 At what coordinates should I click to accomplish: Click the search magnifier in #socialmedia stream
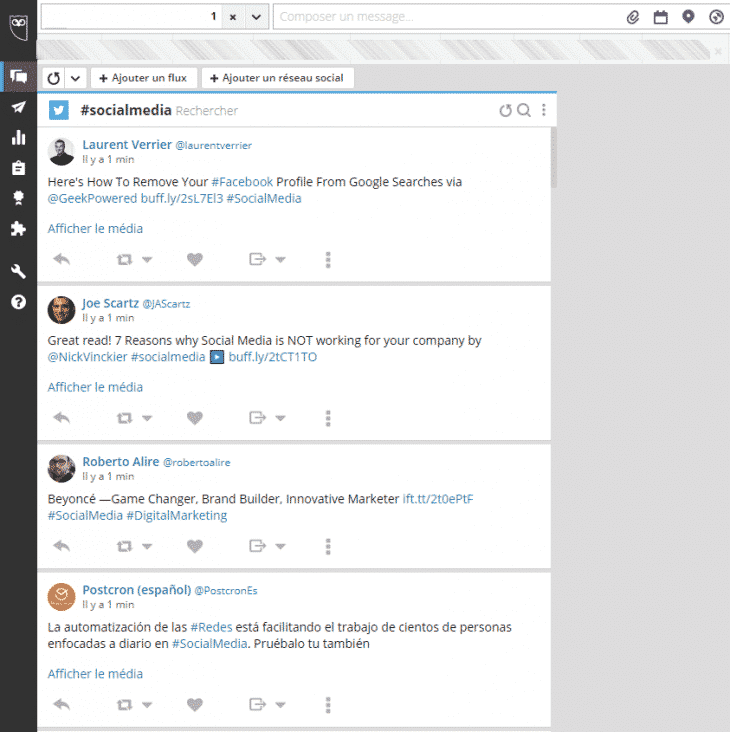(x=524, y=110)
